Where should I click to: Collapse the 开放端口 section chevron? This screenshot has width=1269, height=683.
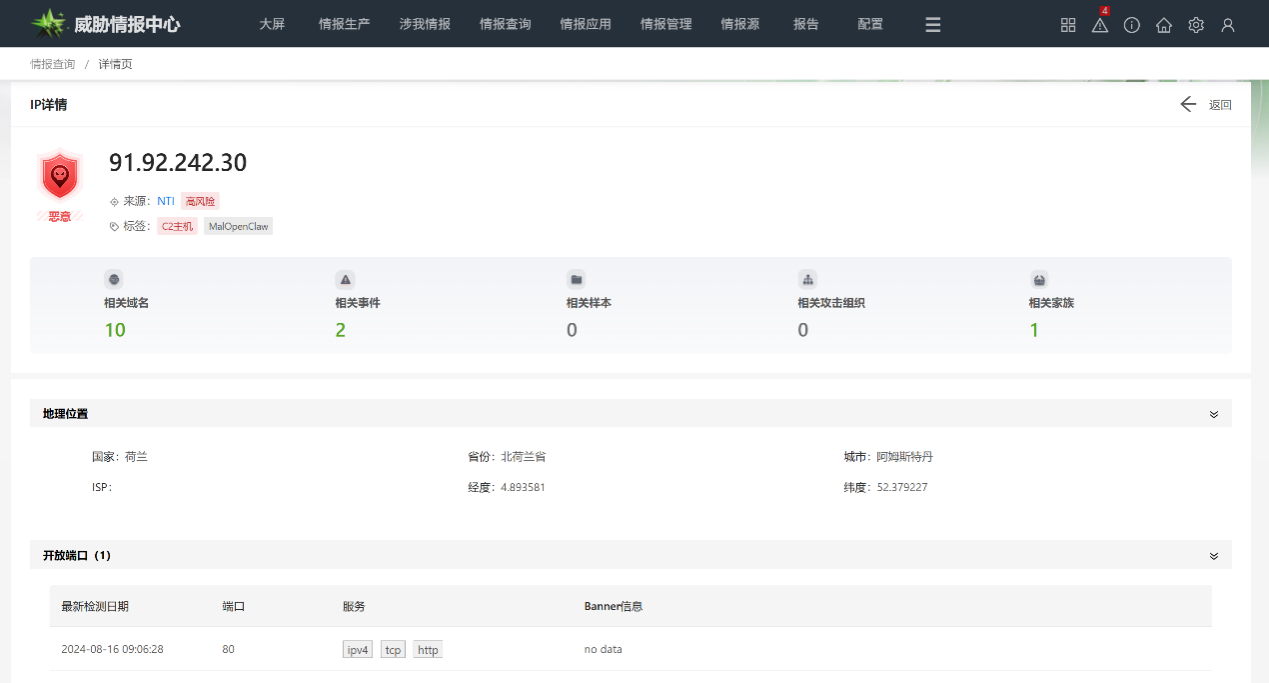coord(1214,555)
